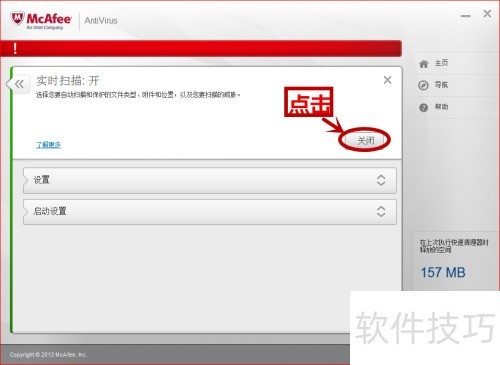Screen dimensions: 500x365
Task: Click the chevrons on the 启动设置 row
Action: [381, 211]
